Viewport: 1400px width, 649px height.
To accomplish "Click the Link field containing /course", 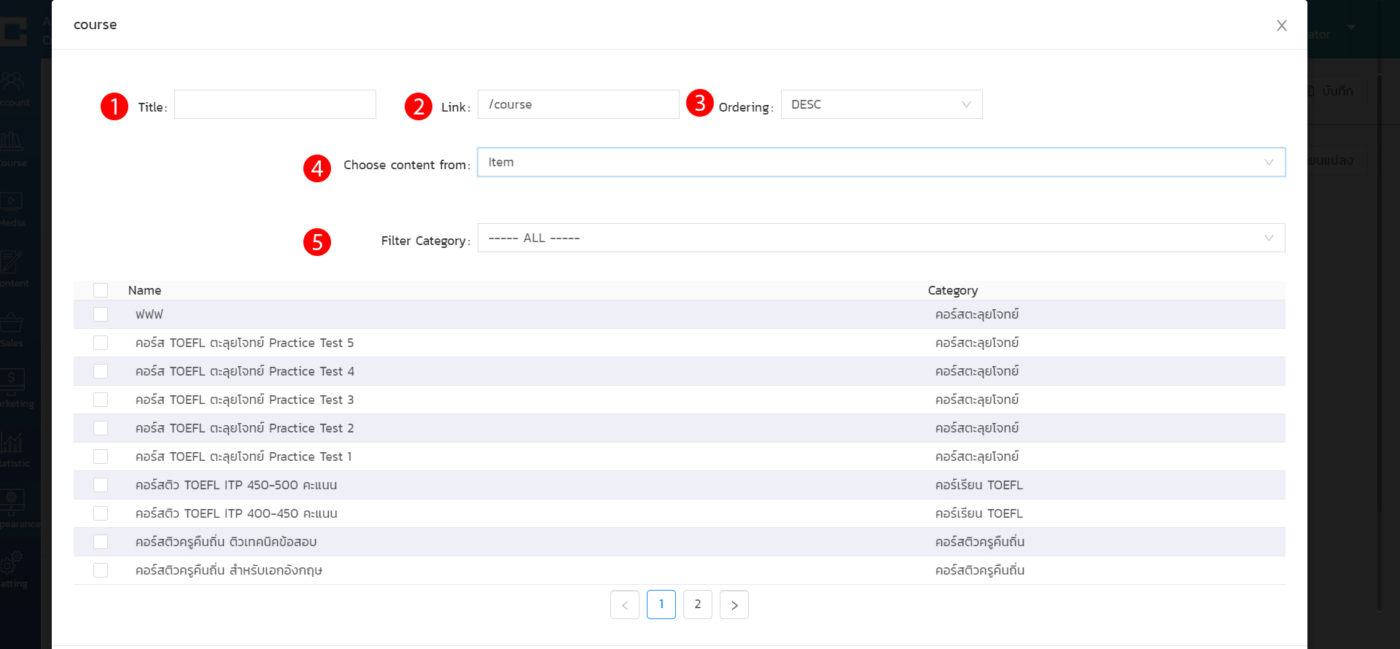I will [578, 105].
